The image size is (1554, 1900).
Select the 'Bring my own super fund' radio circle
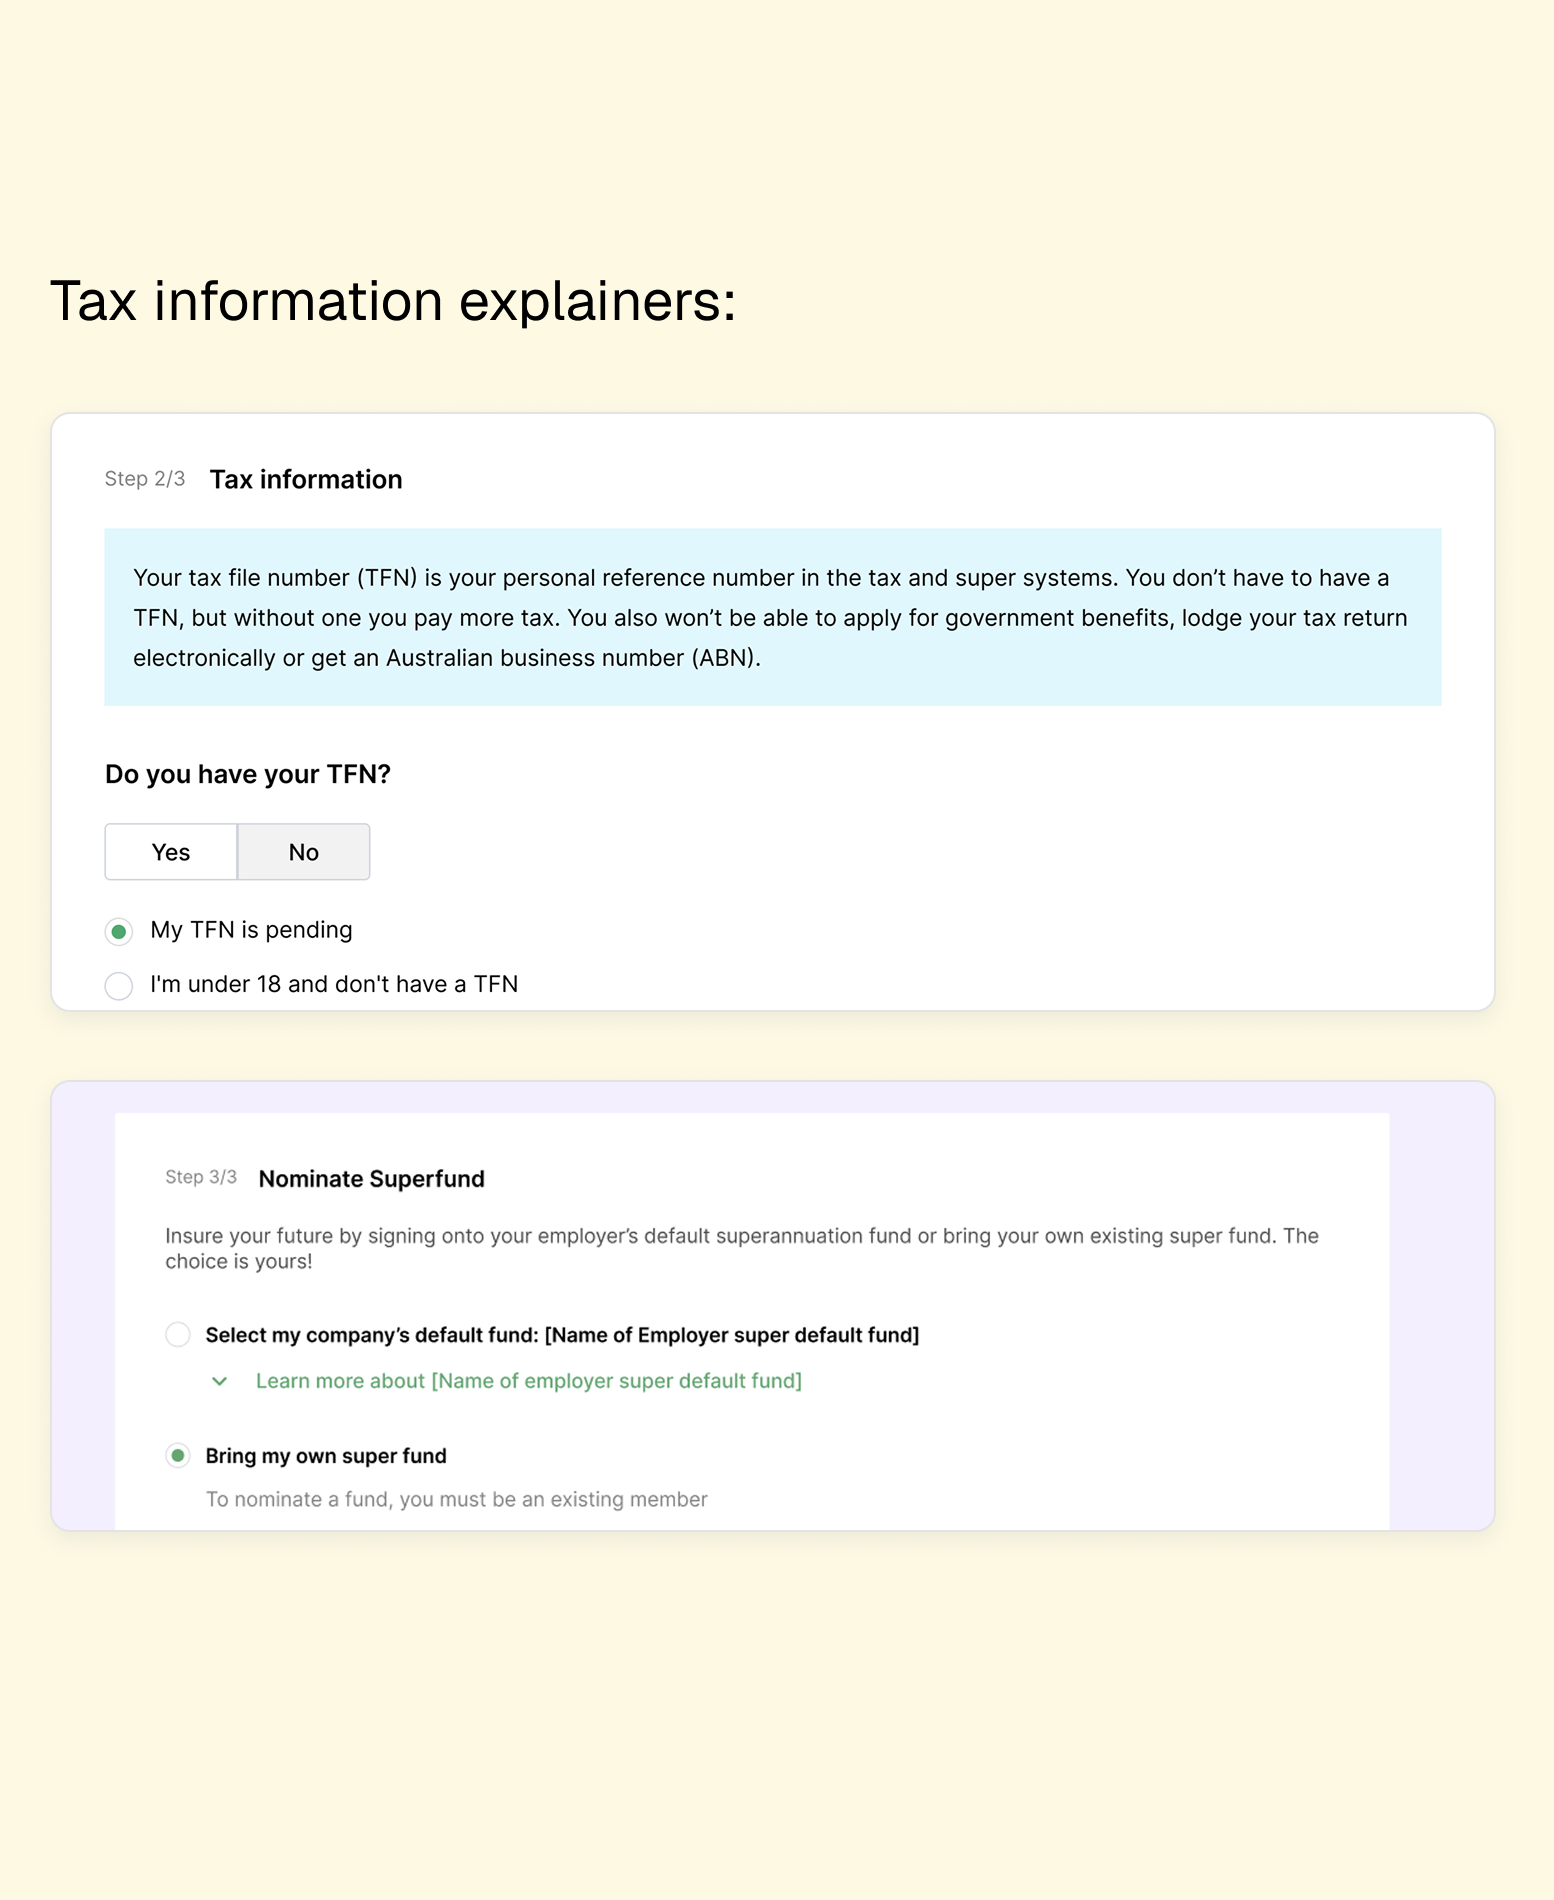click(x=178, y=1456)
